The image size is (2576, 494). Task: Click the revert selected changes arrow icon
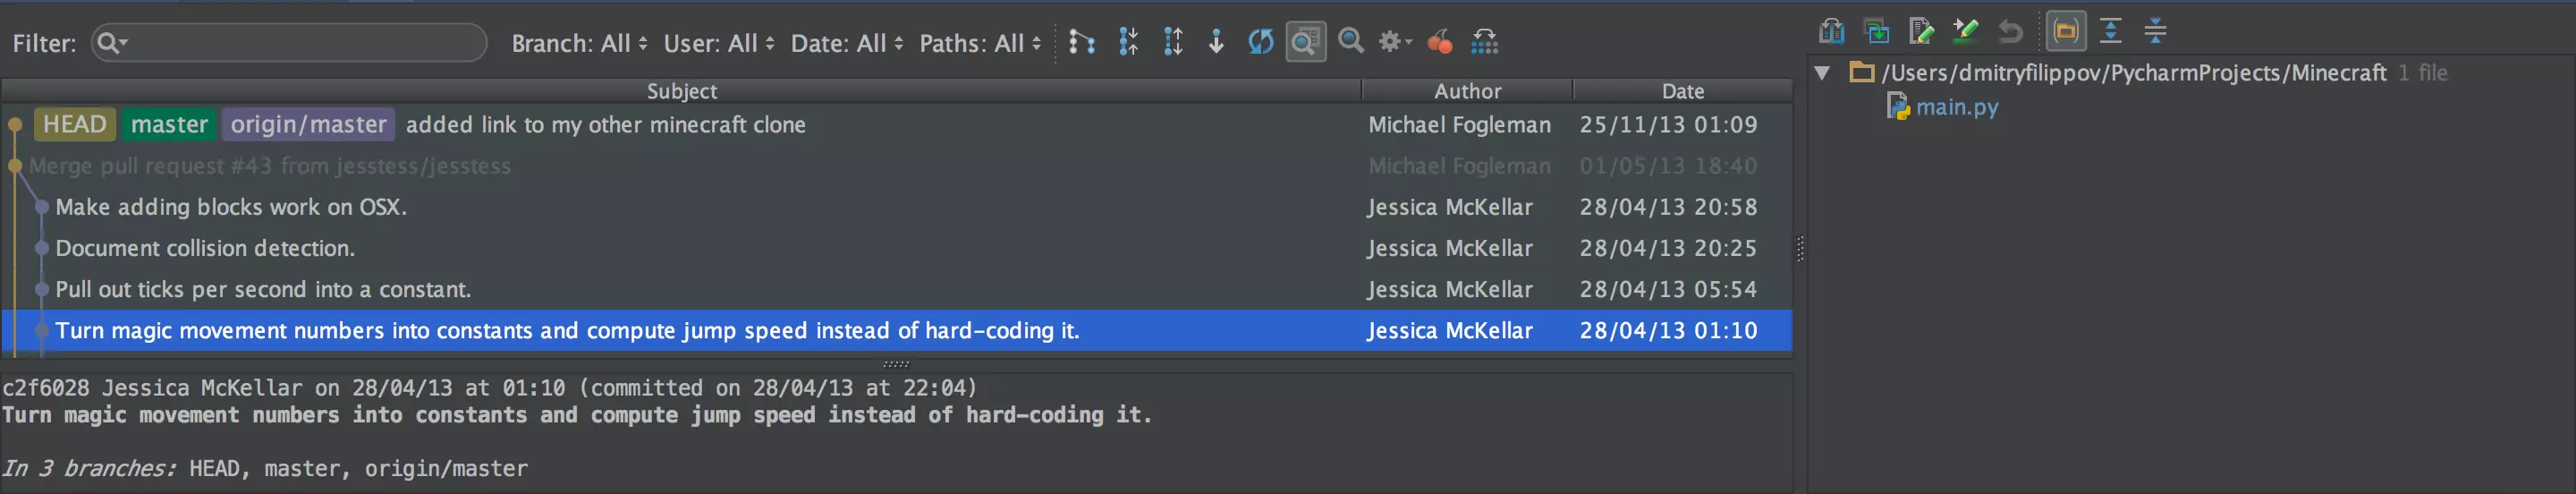point(2010,31)
